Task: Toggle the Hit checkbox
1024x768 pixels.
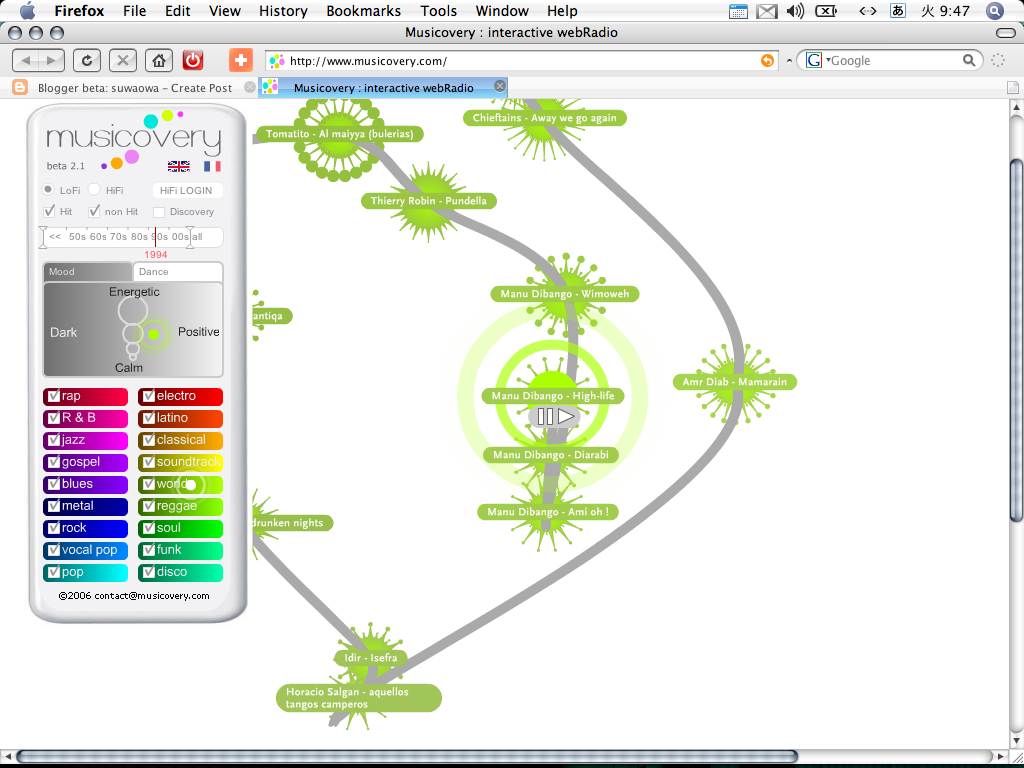Action: [49, 212]
